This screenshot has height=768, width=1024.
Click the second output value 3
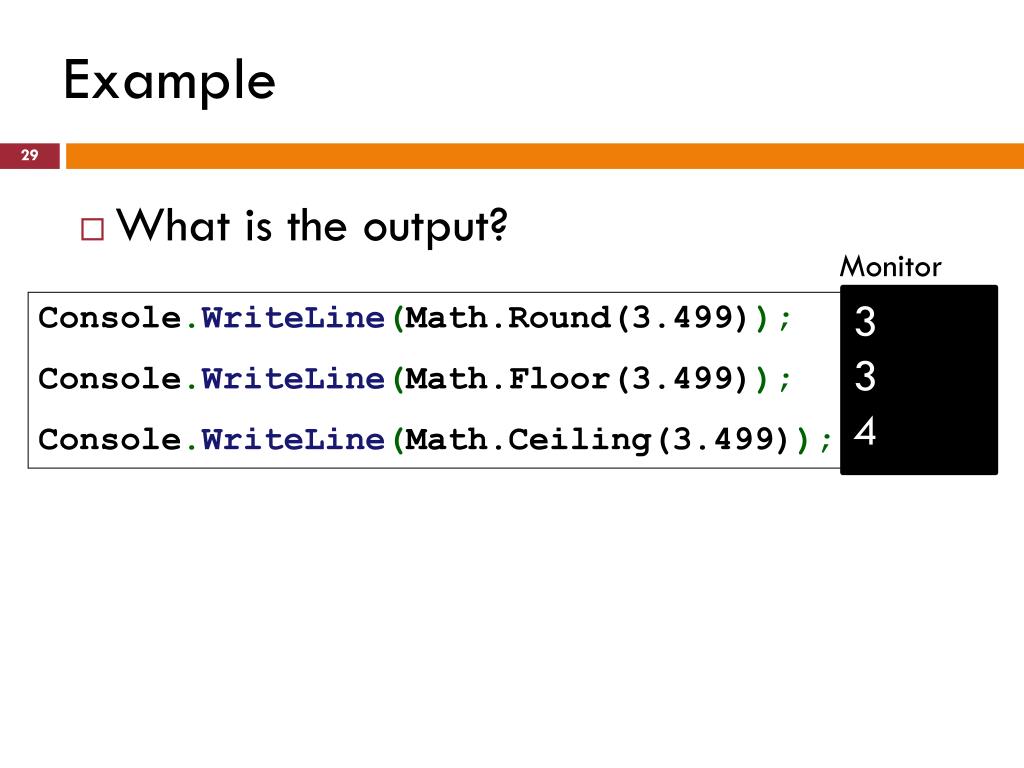coord(866,377)
